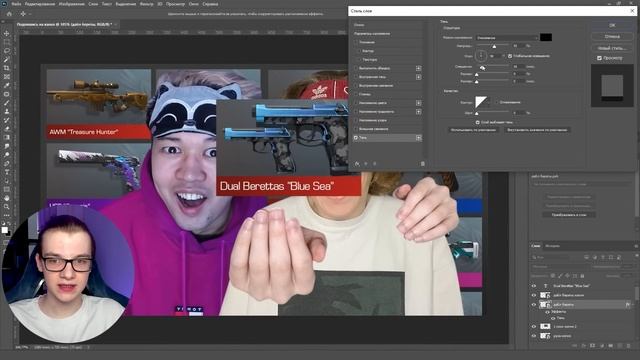Image resolution: width=640 pixels, height=360 pixels.
Task: Select the Move tool in the toolbar
Action: click(x=7, y=33)
